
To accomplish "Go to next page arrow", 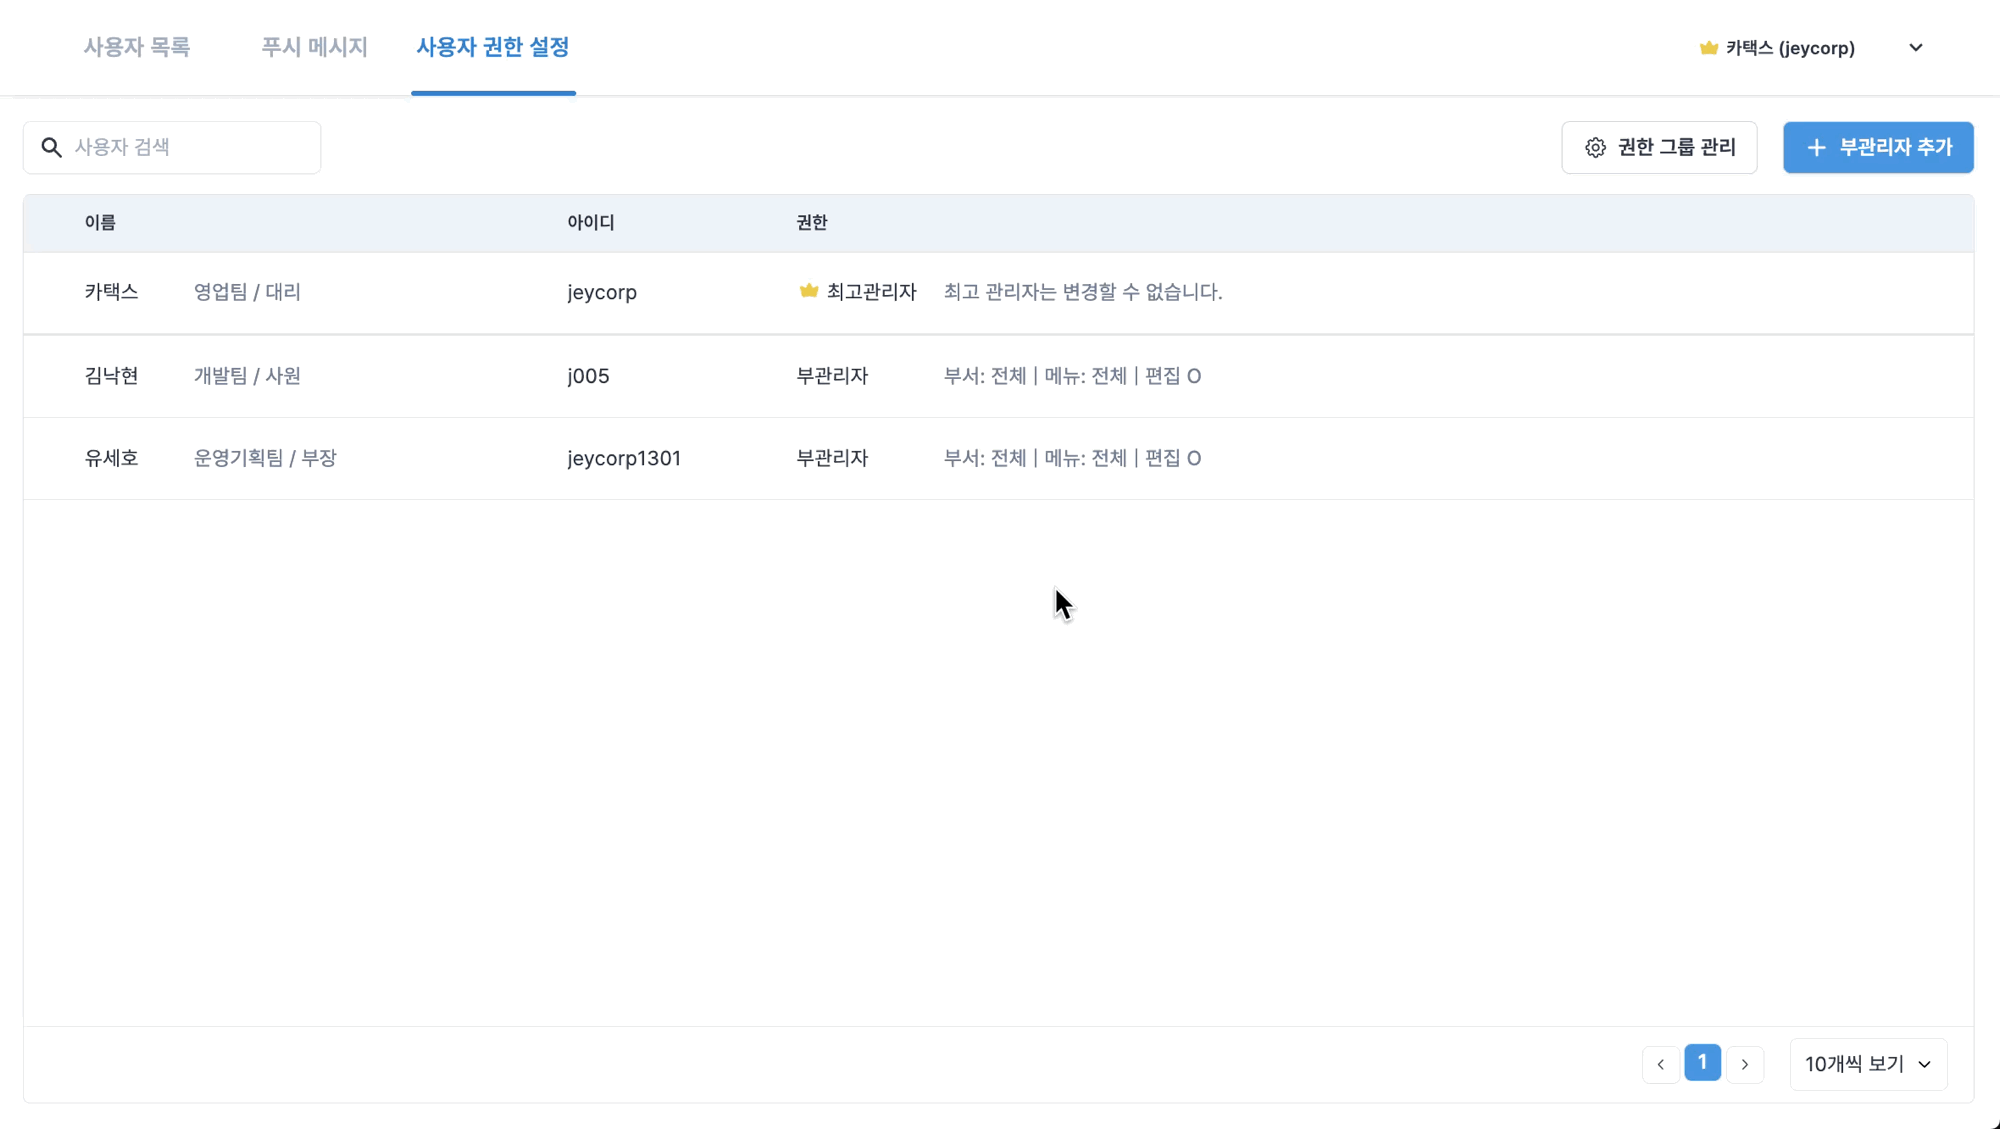I will (x=1745, y=1064).
